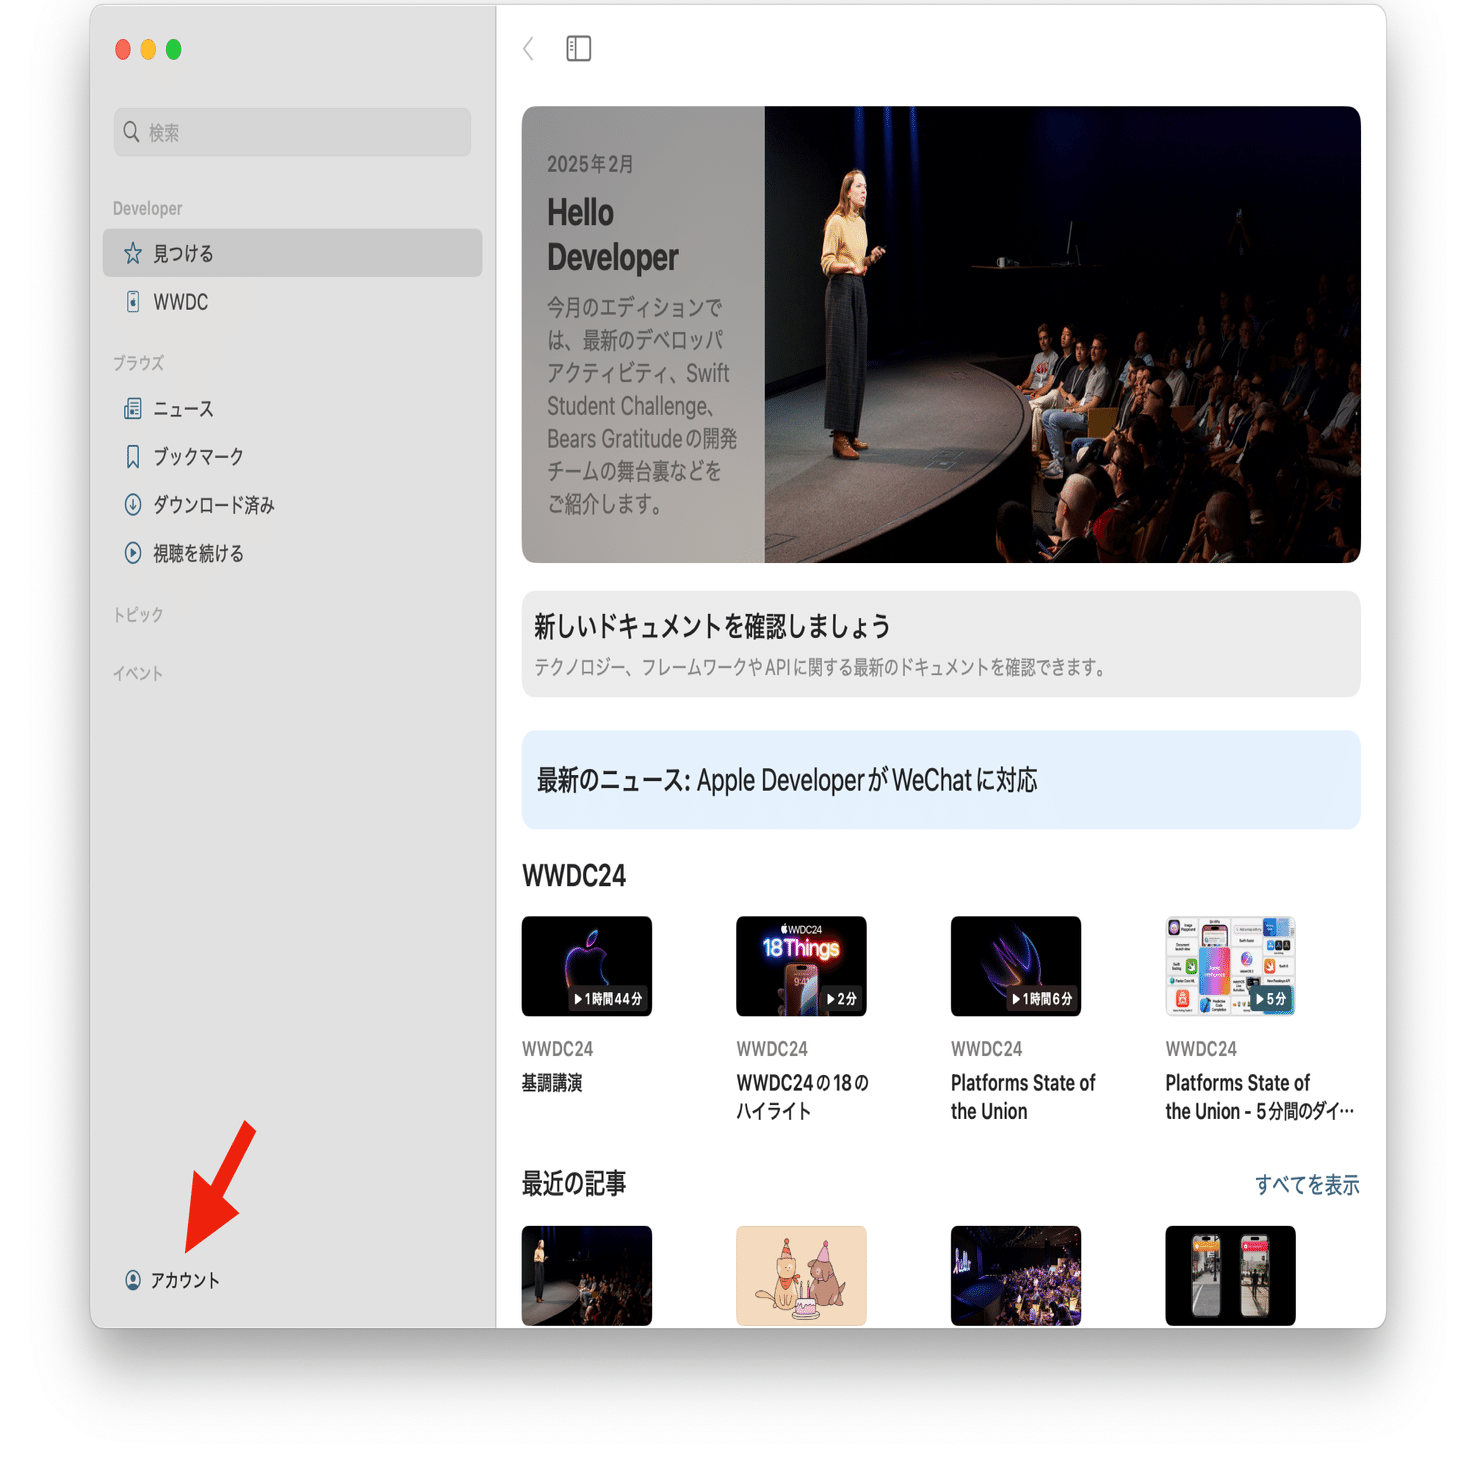This screenshot has height=1472, width=1472.
Task: Open ダウンロード済み list
Action: coord(292,505)
